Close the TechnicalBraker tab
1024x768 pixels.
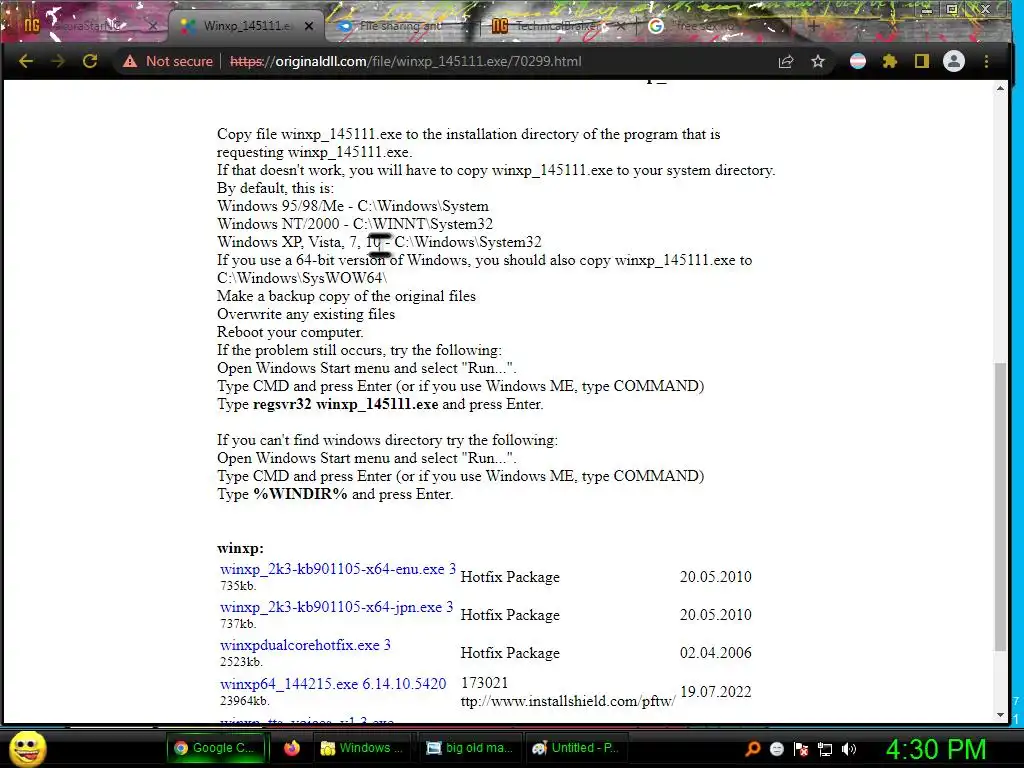click(620, 26)
